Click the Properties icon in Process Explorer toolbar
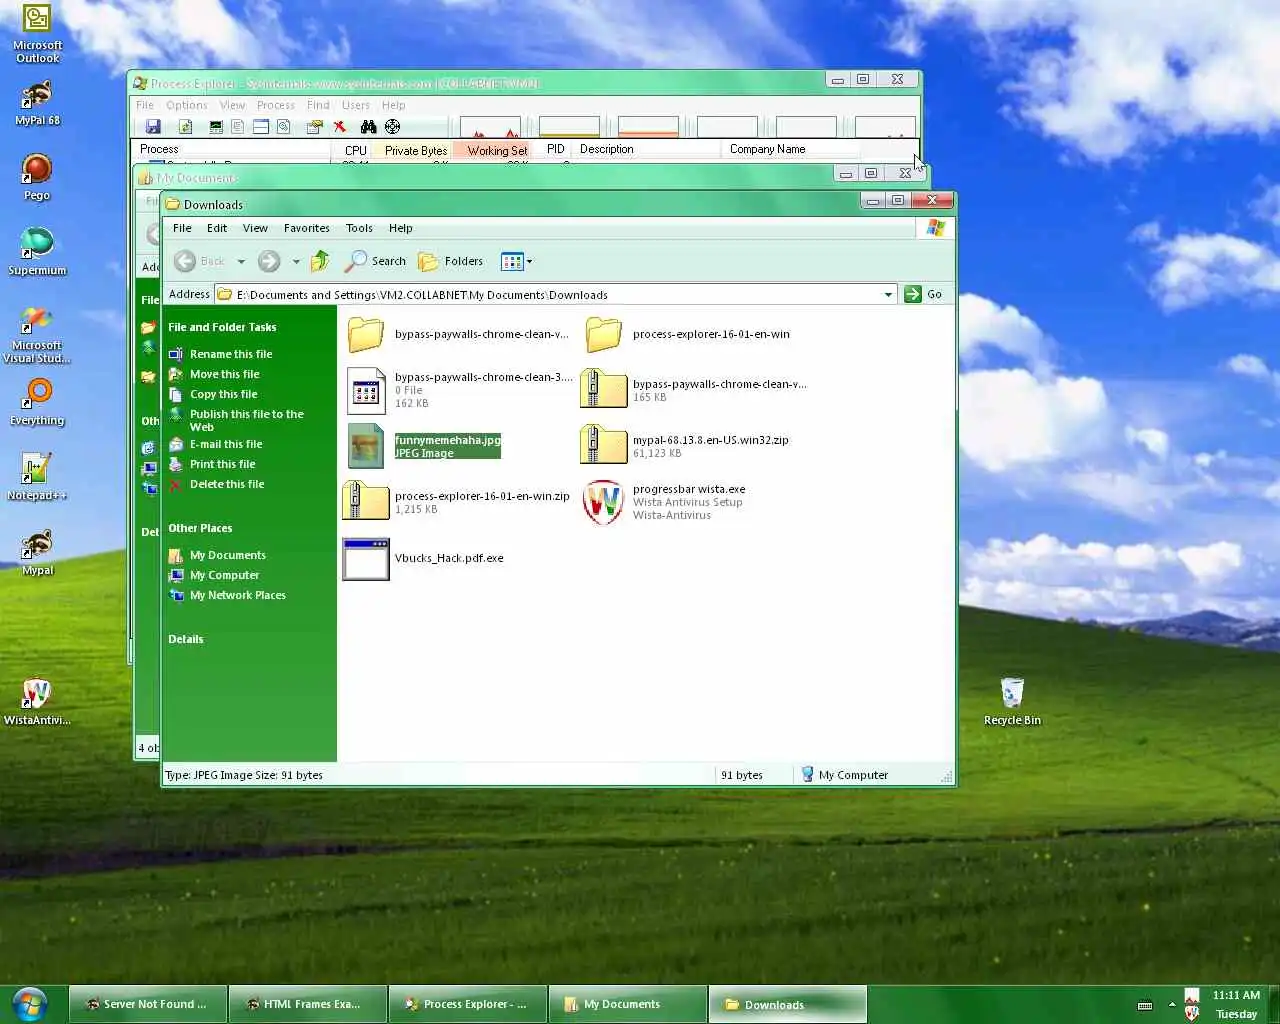 tap(314, 127)
